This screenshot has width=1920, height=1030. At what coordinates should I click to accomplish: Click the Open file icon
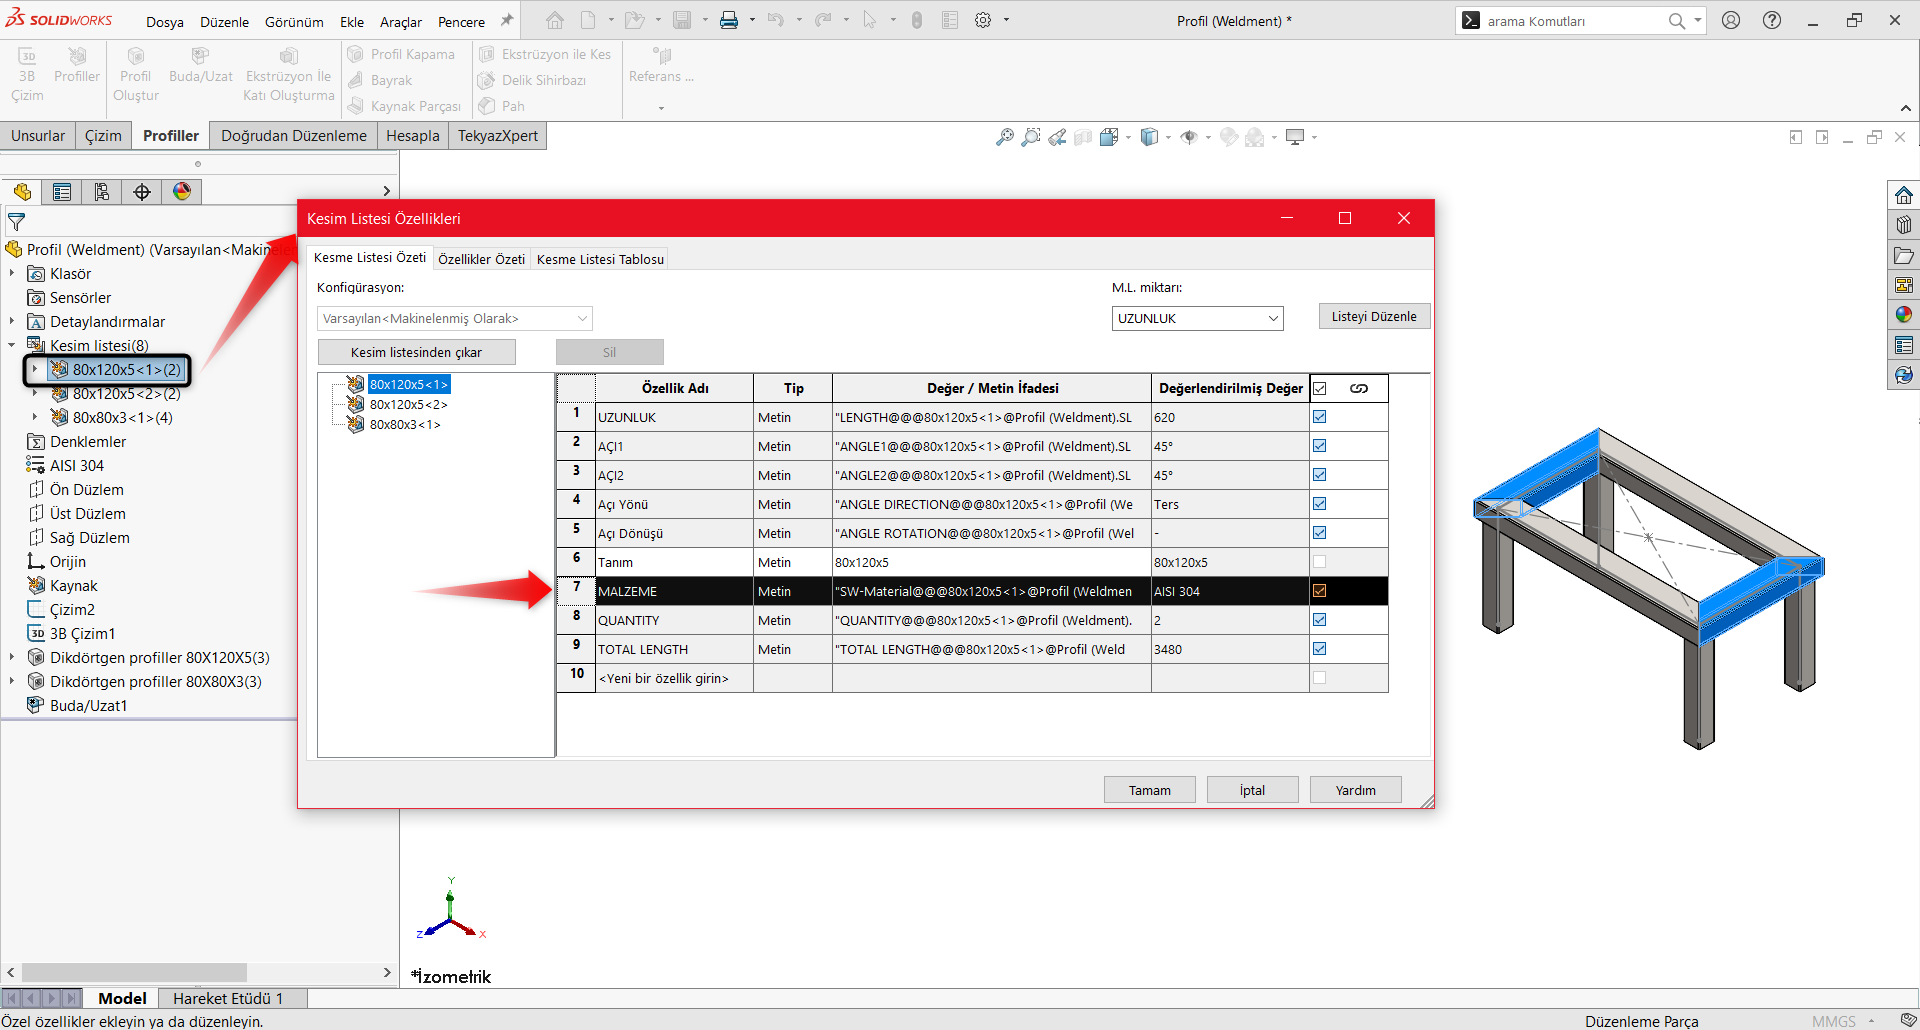[634, 20]
